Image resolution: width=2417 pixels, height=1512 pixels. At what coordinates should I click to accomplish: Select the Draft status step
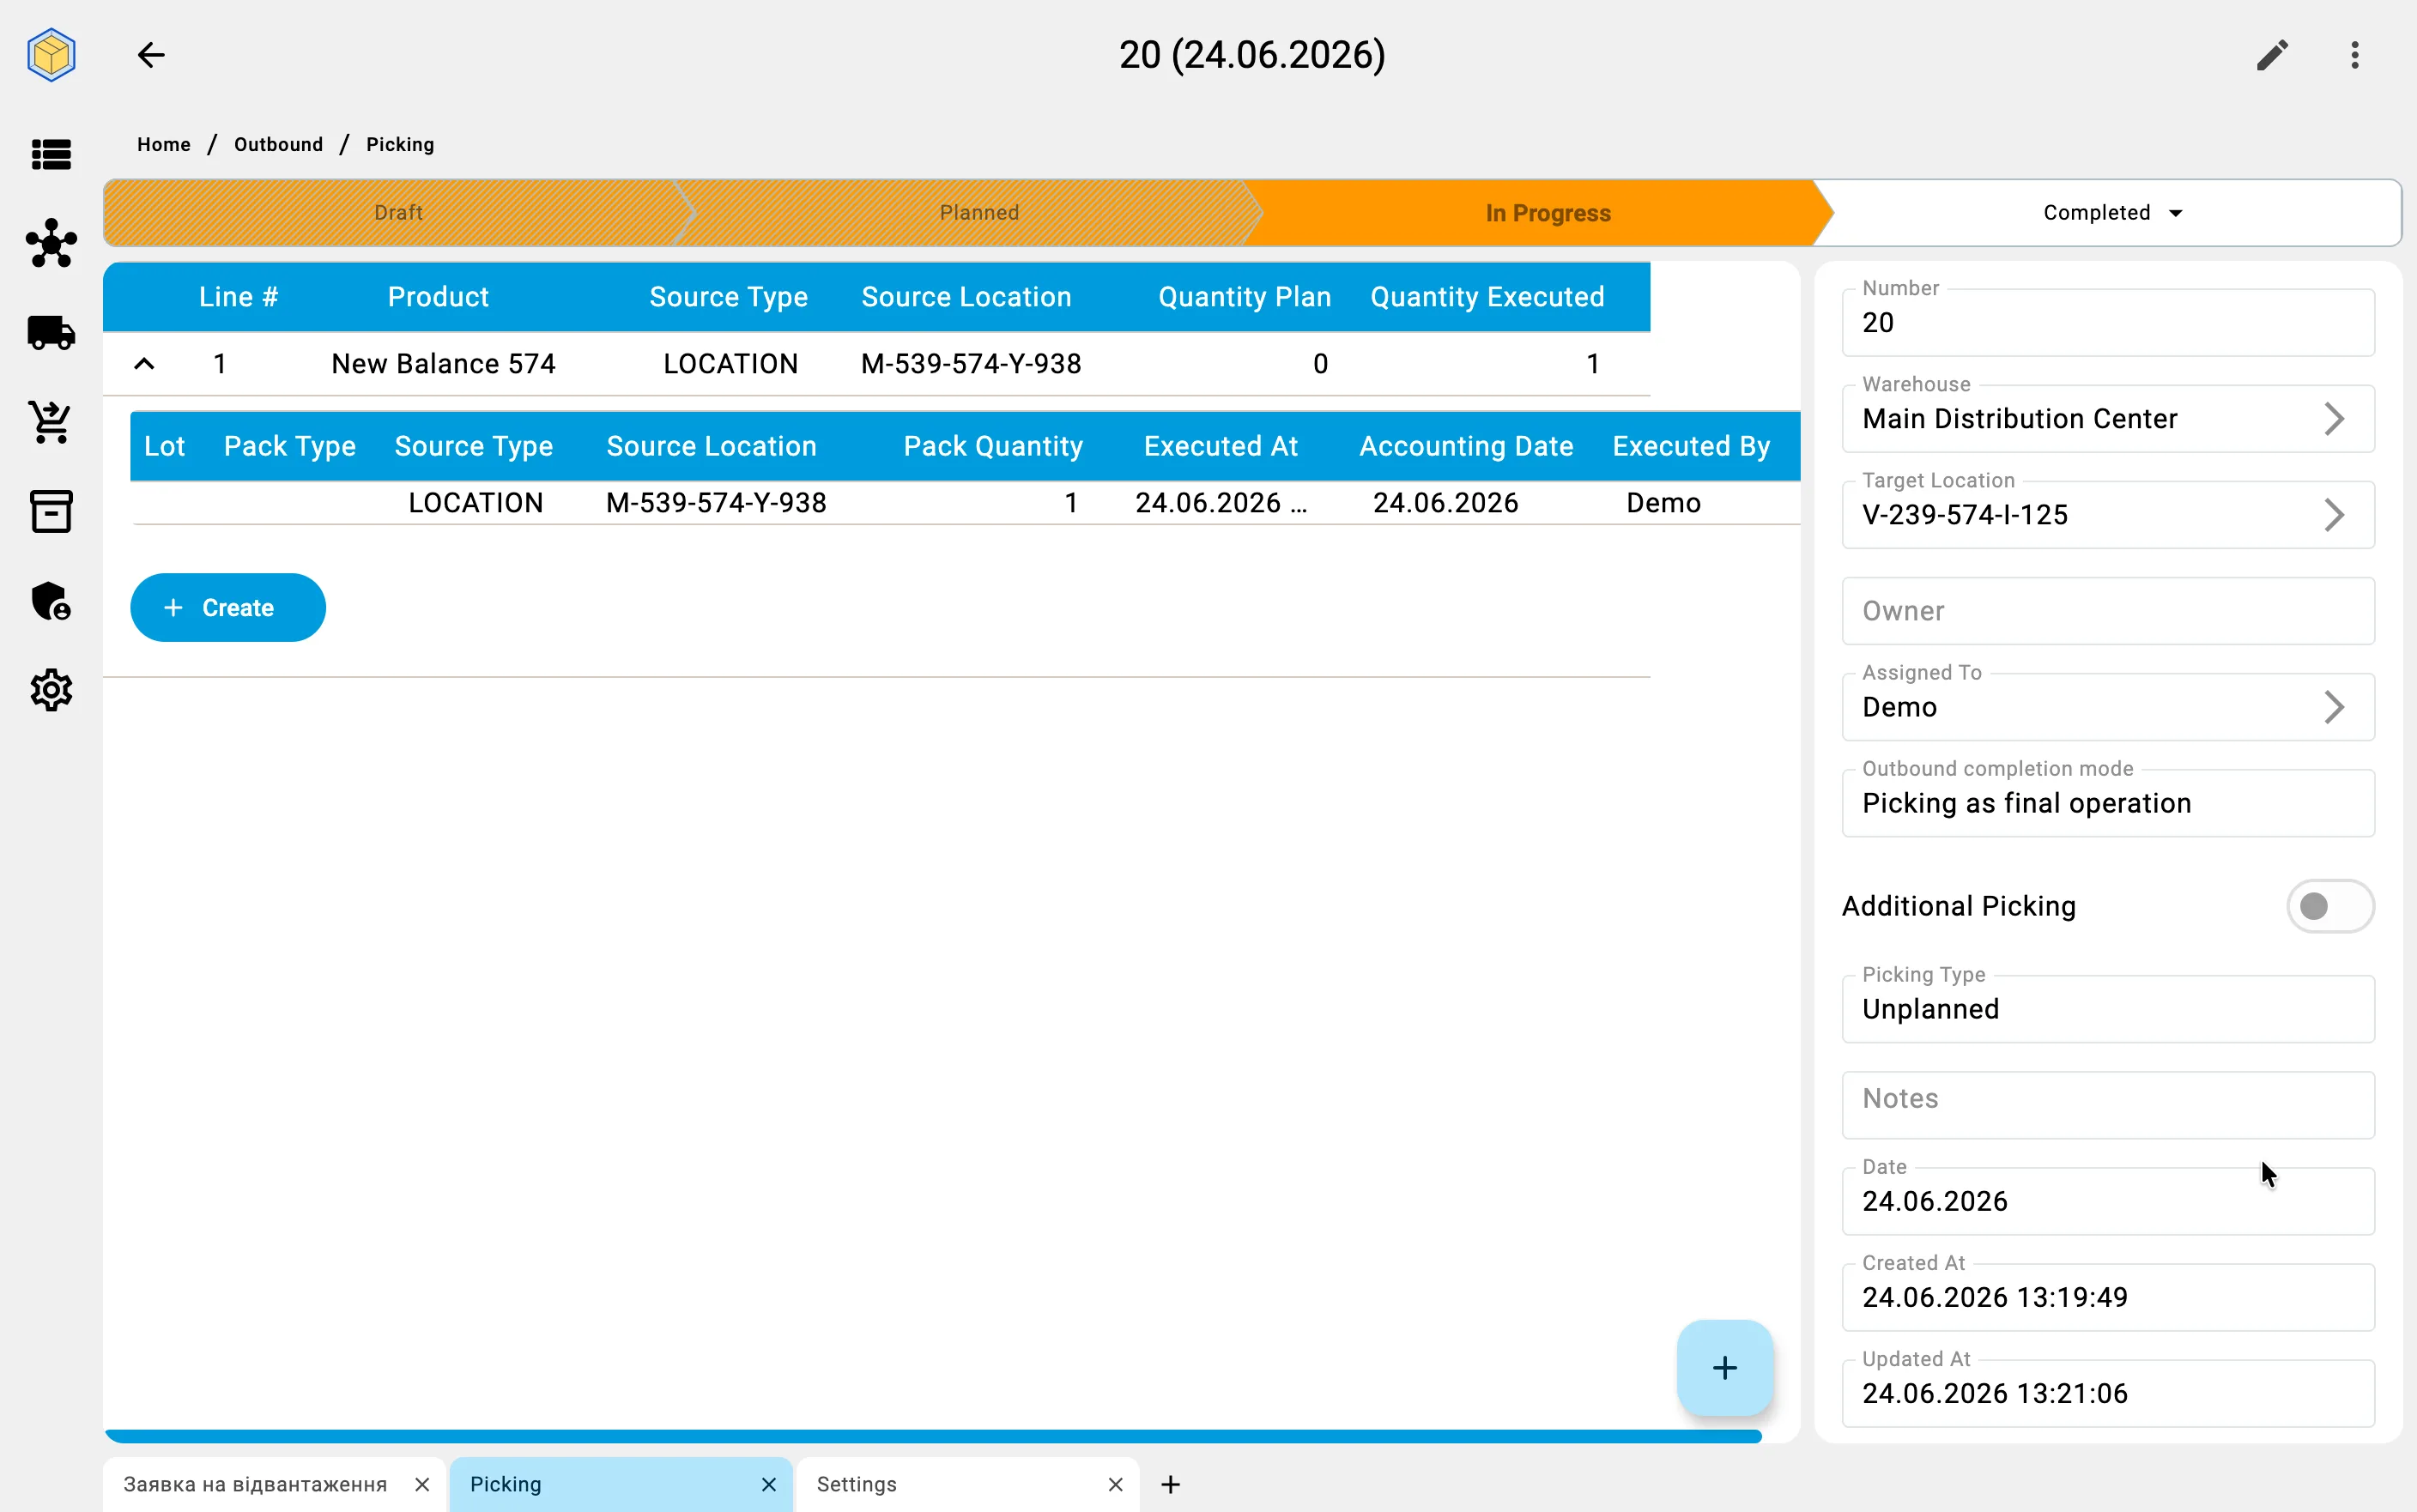[x=398, y=213]
